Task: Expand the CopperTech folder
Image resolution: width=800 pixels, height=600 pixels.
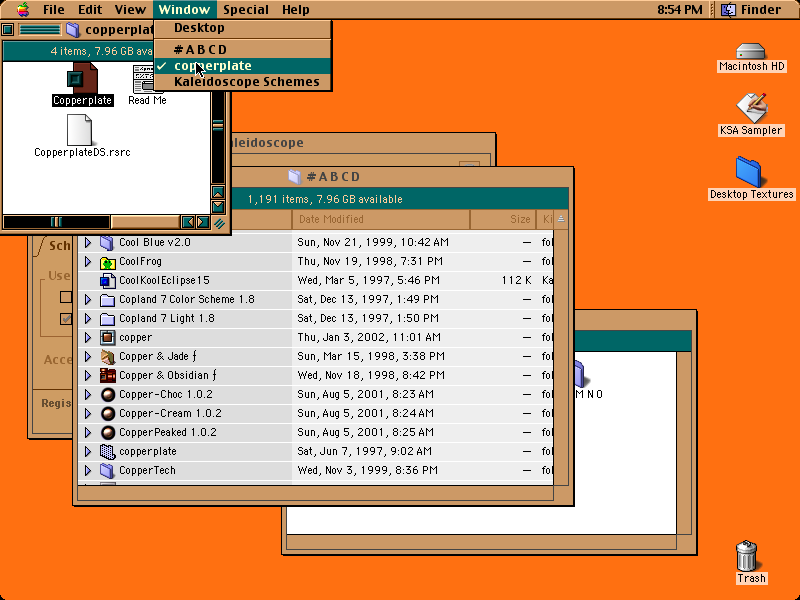Action: [88, 470]
